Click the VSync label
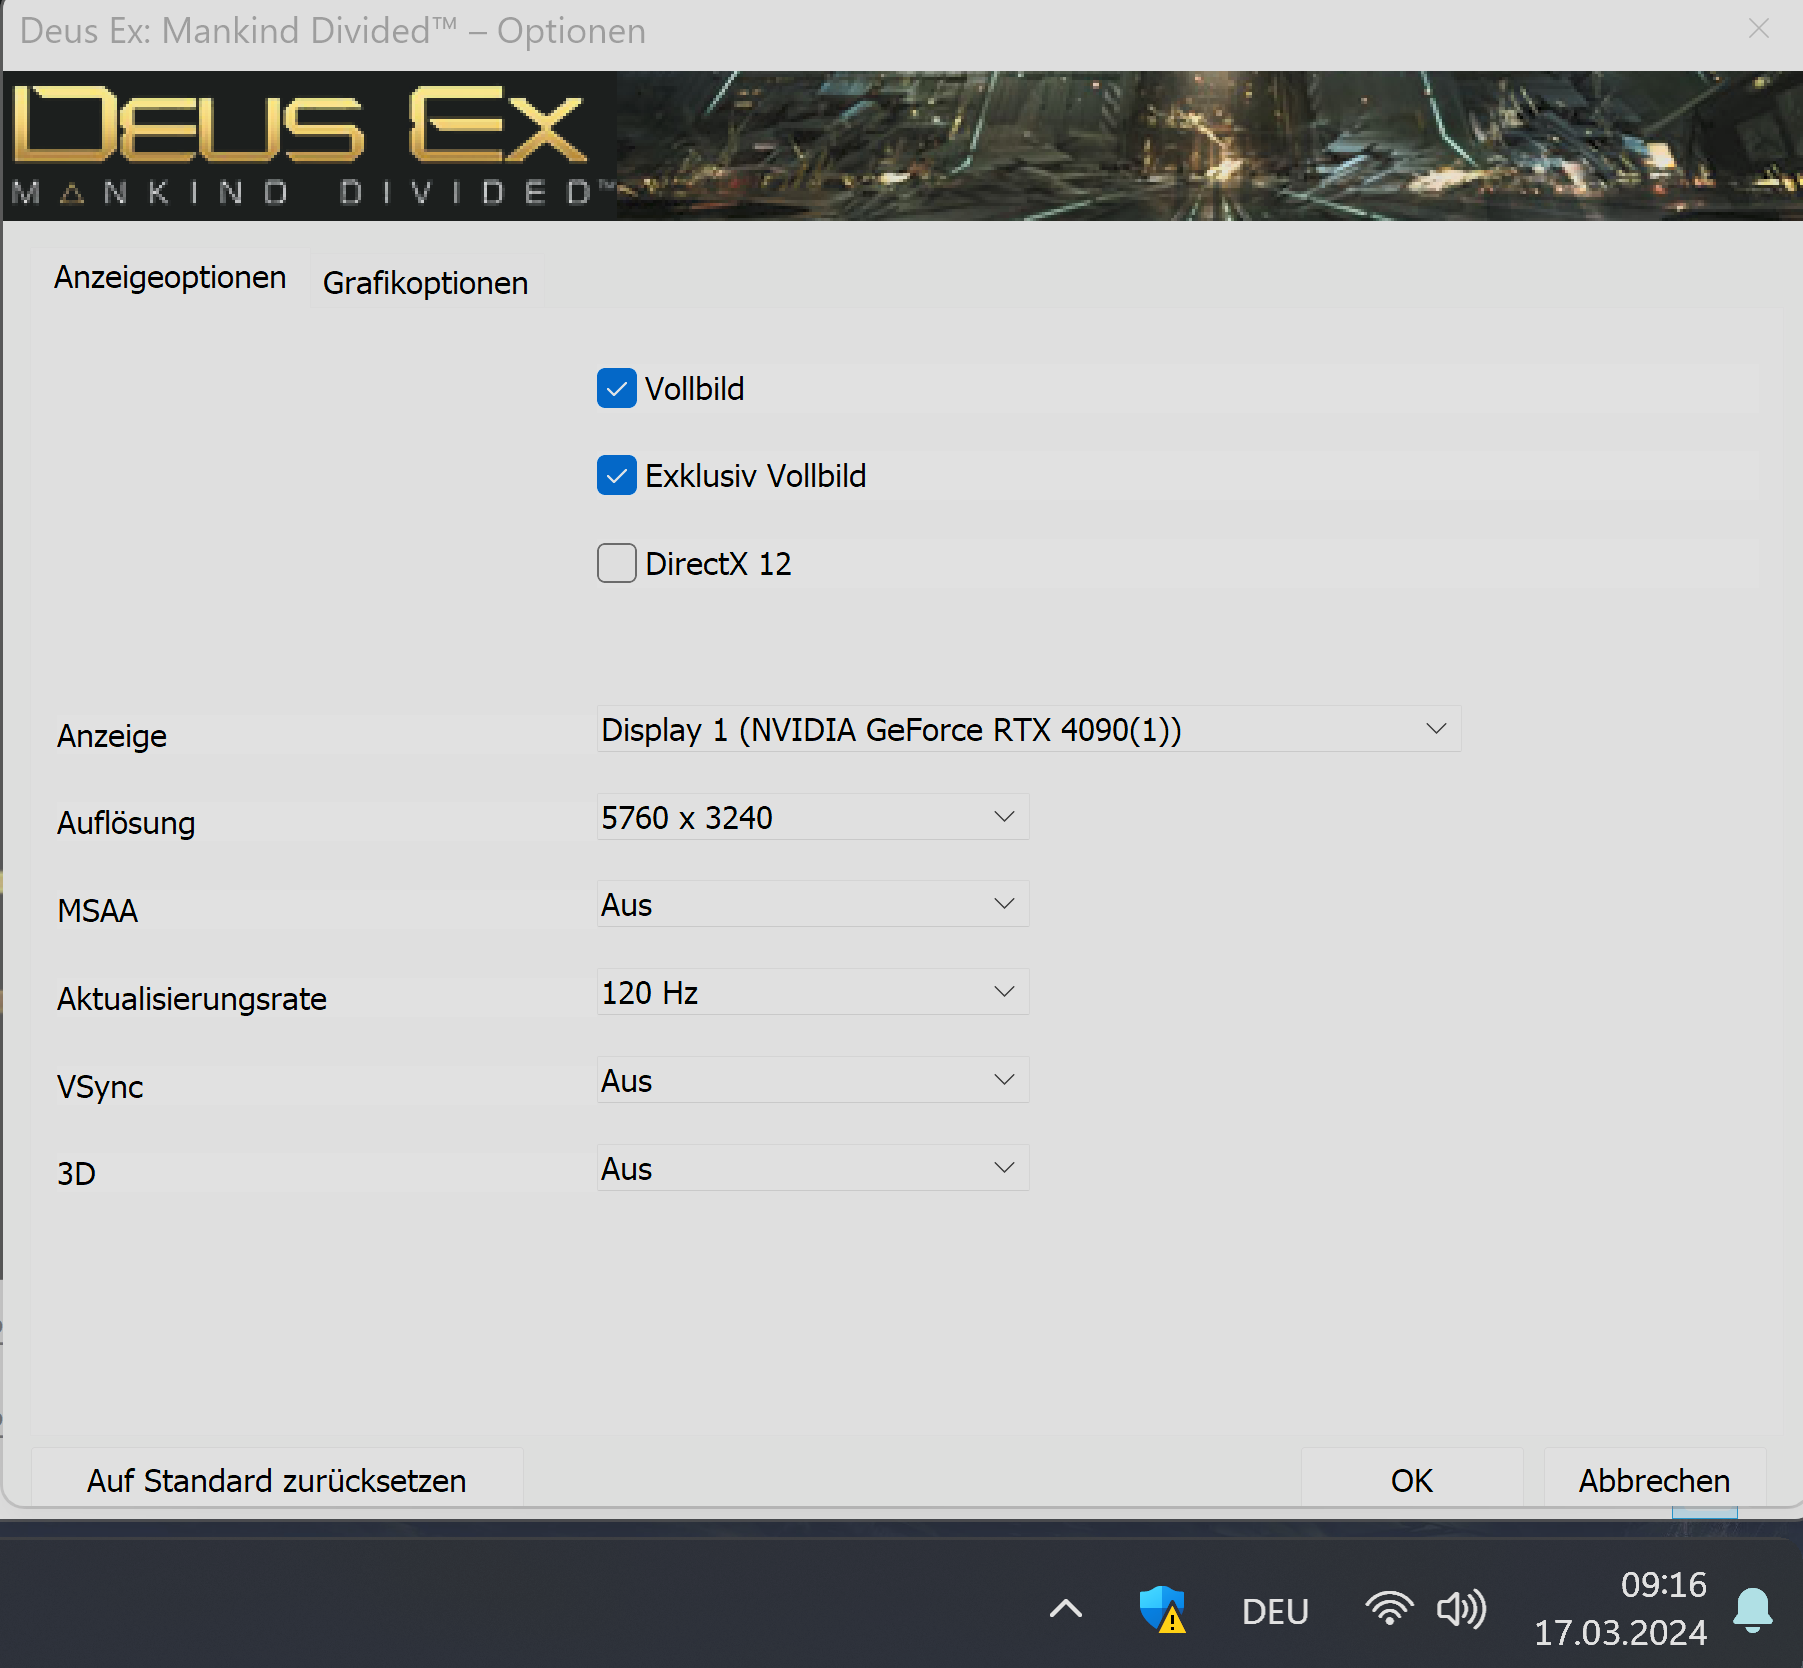 pyautogui.click(x=100, y=1087)
